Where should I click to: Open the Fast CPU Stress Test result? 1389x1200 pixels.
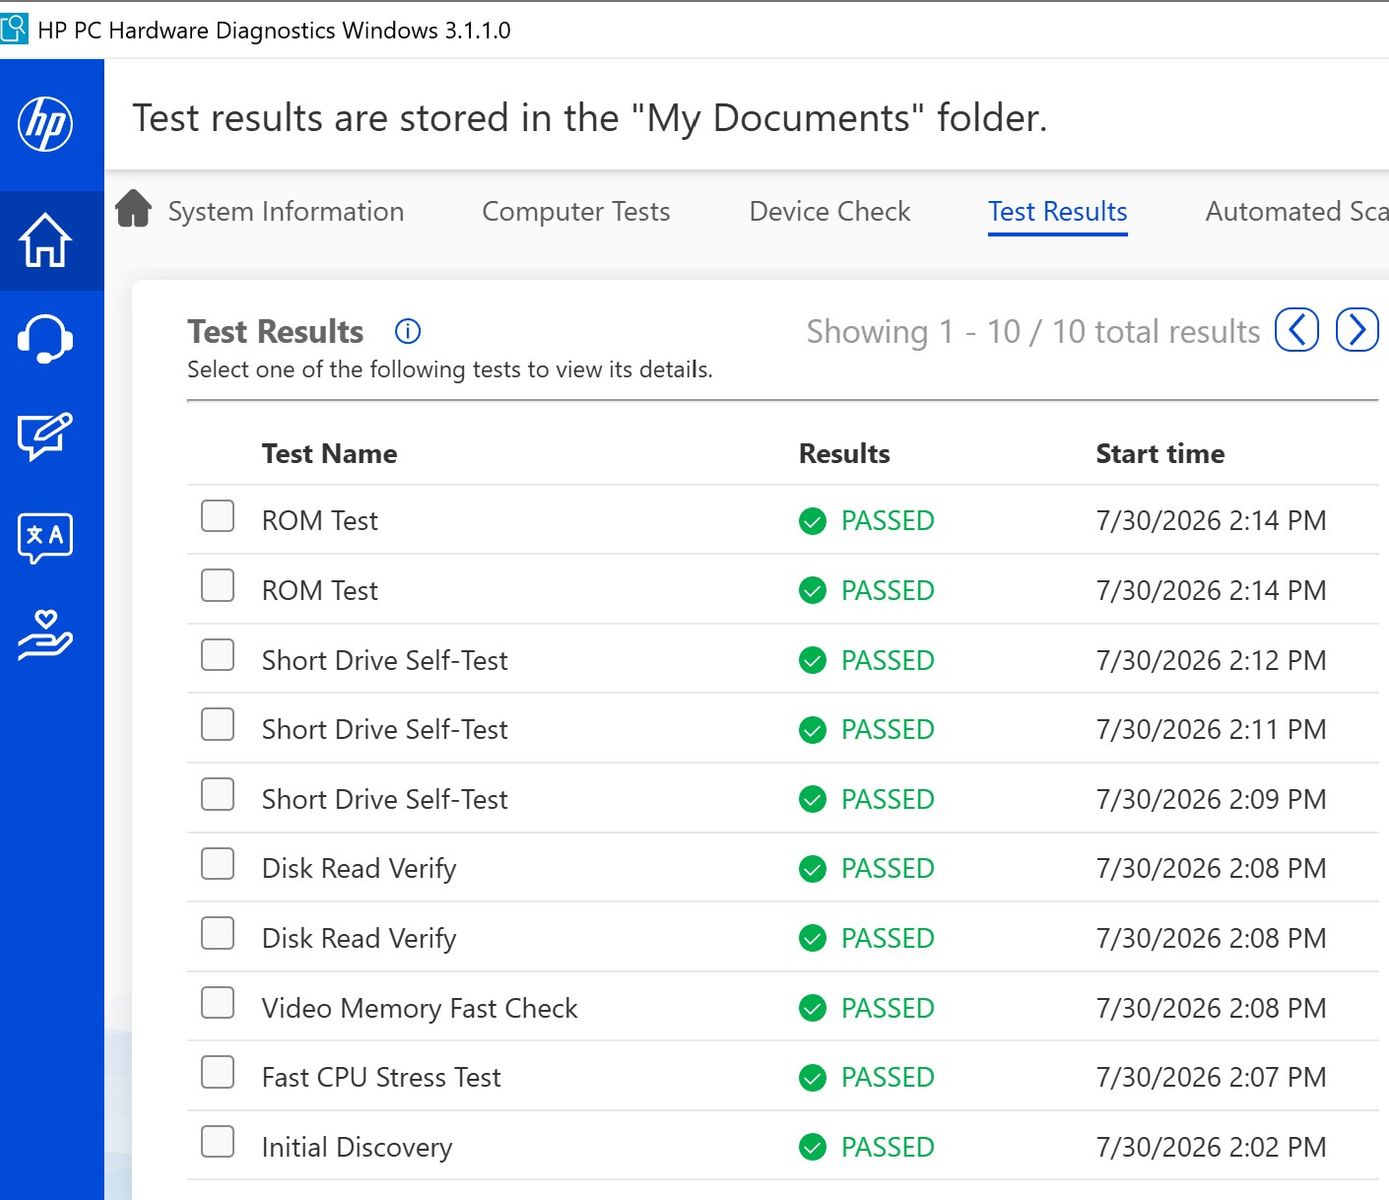381,1077
